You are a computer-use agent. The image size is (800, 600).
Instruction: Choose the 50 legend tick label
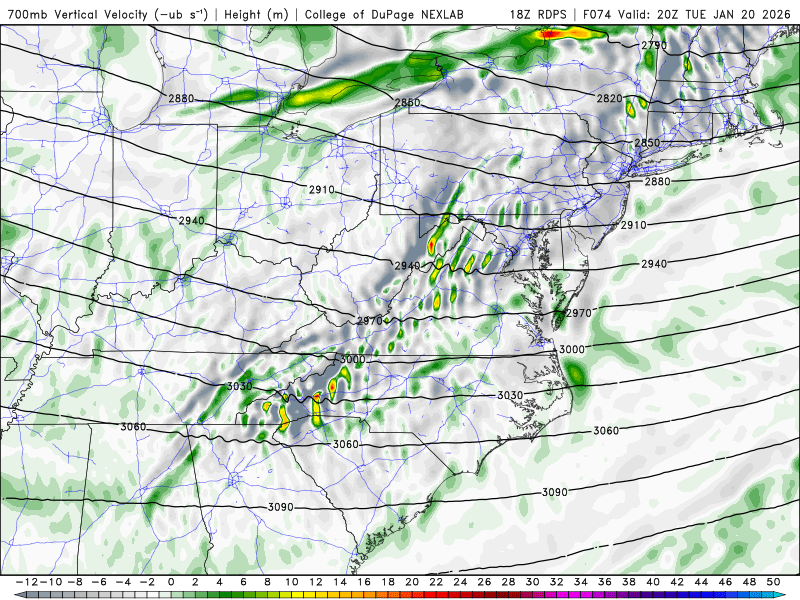click(x=773, y=582)
